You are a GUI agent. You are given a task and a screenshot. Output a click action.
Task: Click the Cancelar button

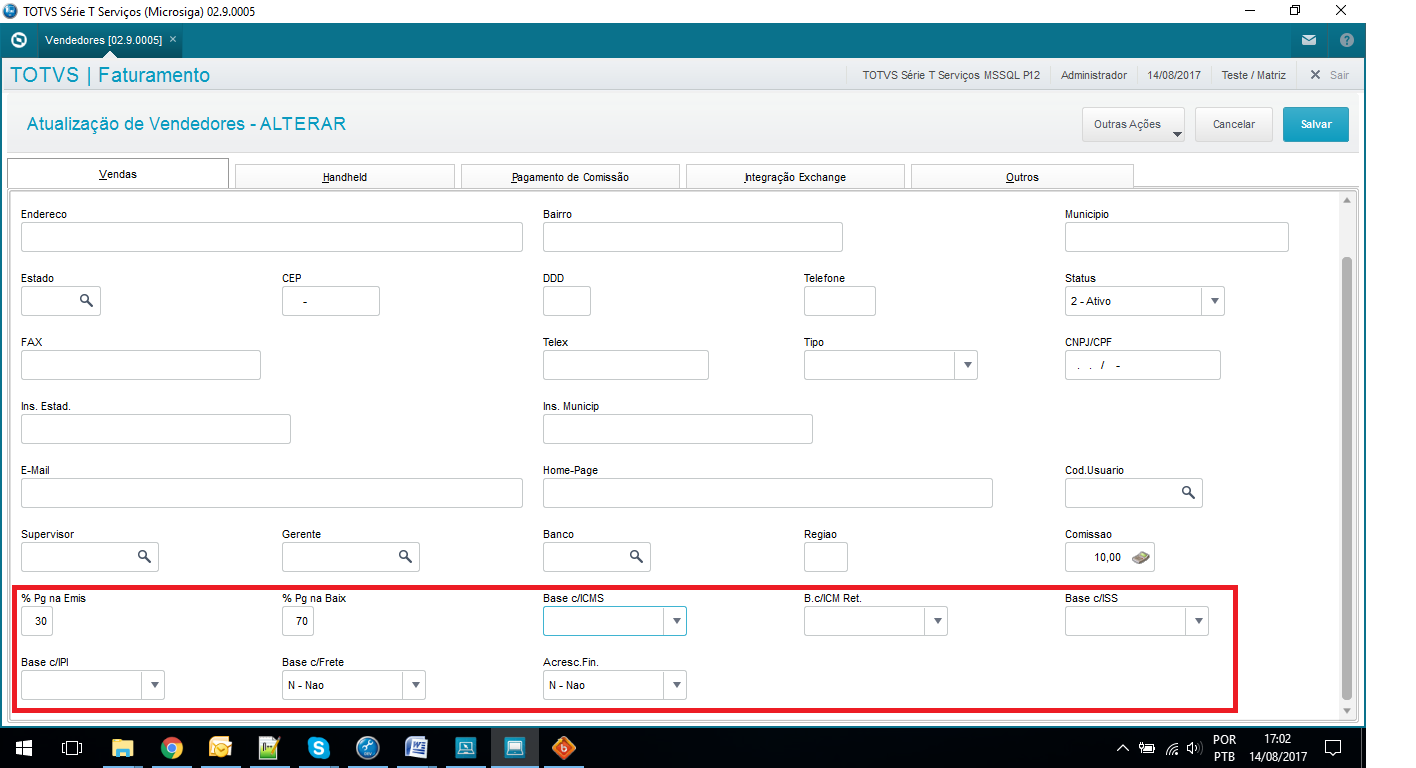point(1233,125)
